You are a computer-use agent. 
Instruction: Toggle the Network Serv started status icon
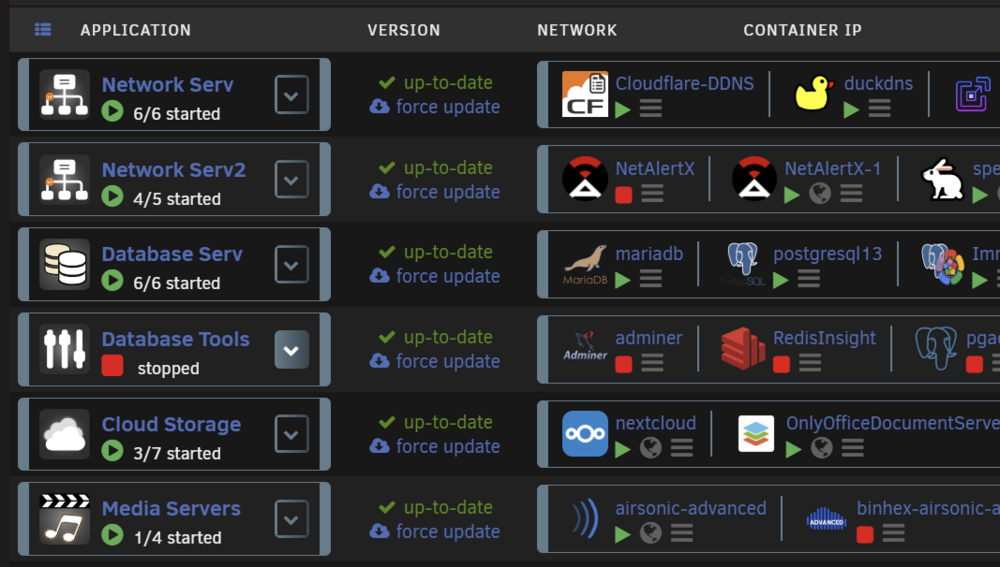click(x=112, y=111)
